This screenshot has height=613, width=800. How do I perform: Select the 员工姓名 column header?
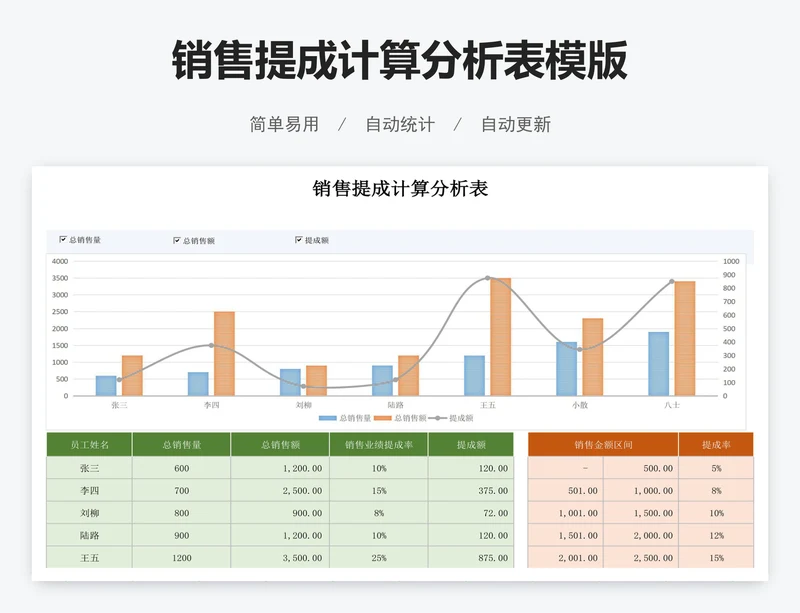point(89,445)
